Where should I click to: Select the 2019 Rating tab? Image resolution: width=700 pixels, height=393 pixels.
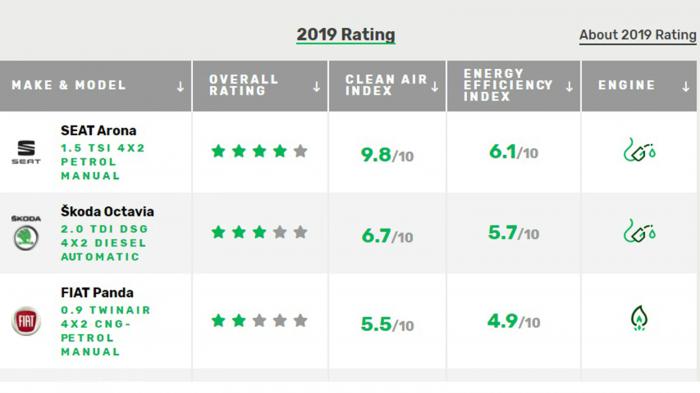click(x=346, y=35)
